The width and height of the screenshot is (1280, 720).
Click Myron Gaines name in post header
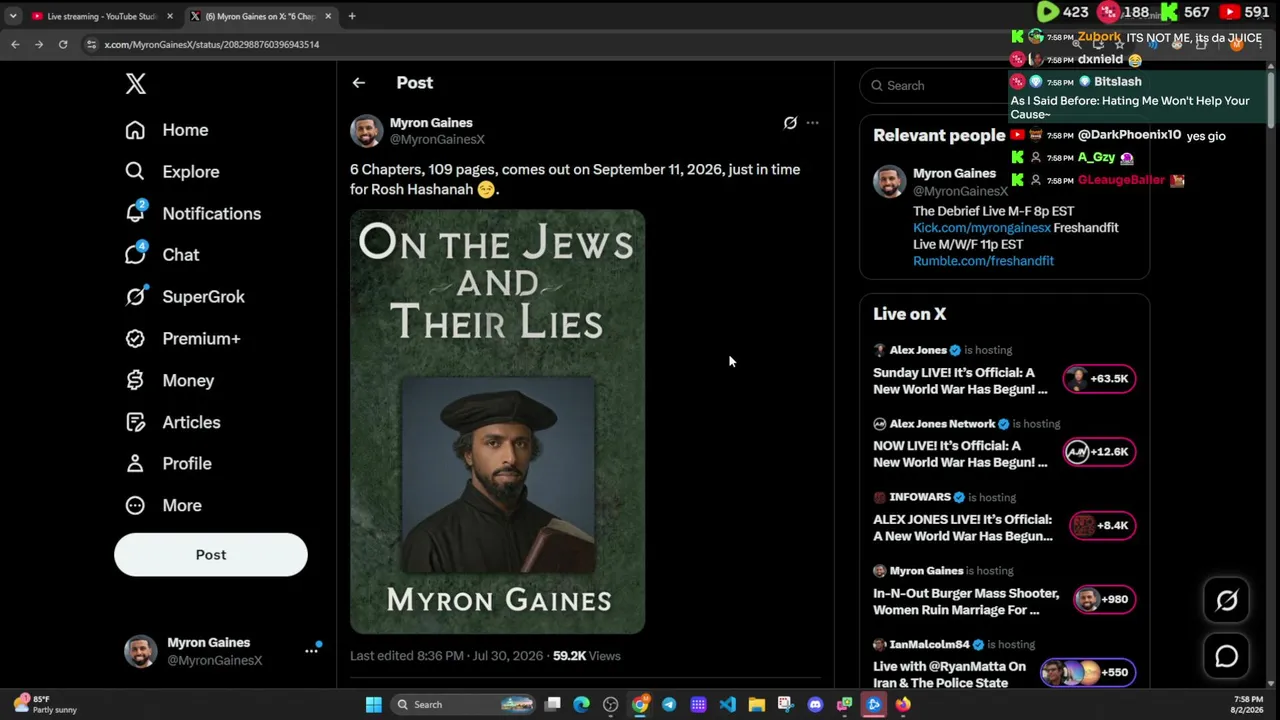(431, 123)
